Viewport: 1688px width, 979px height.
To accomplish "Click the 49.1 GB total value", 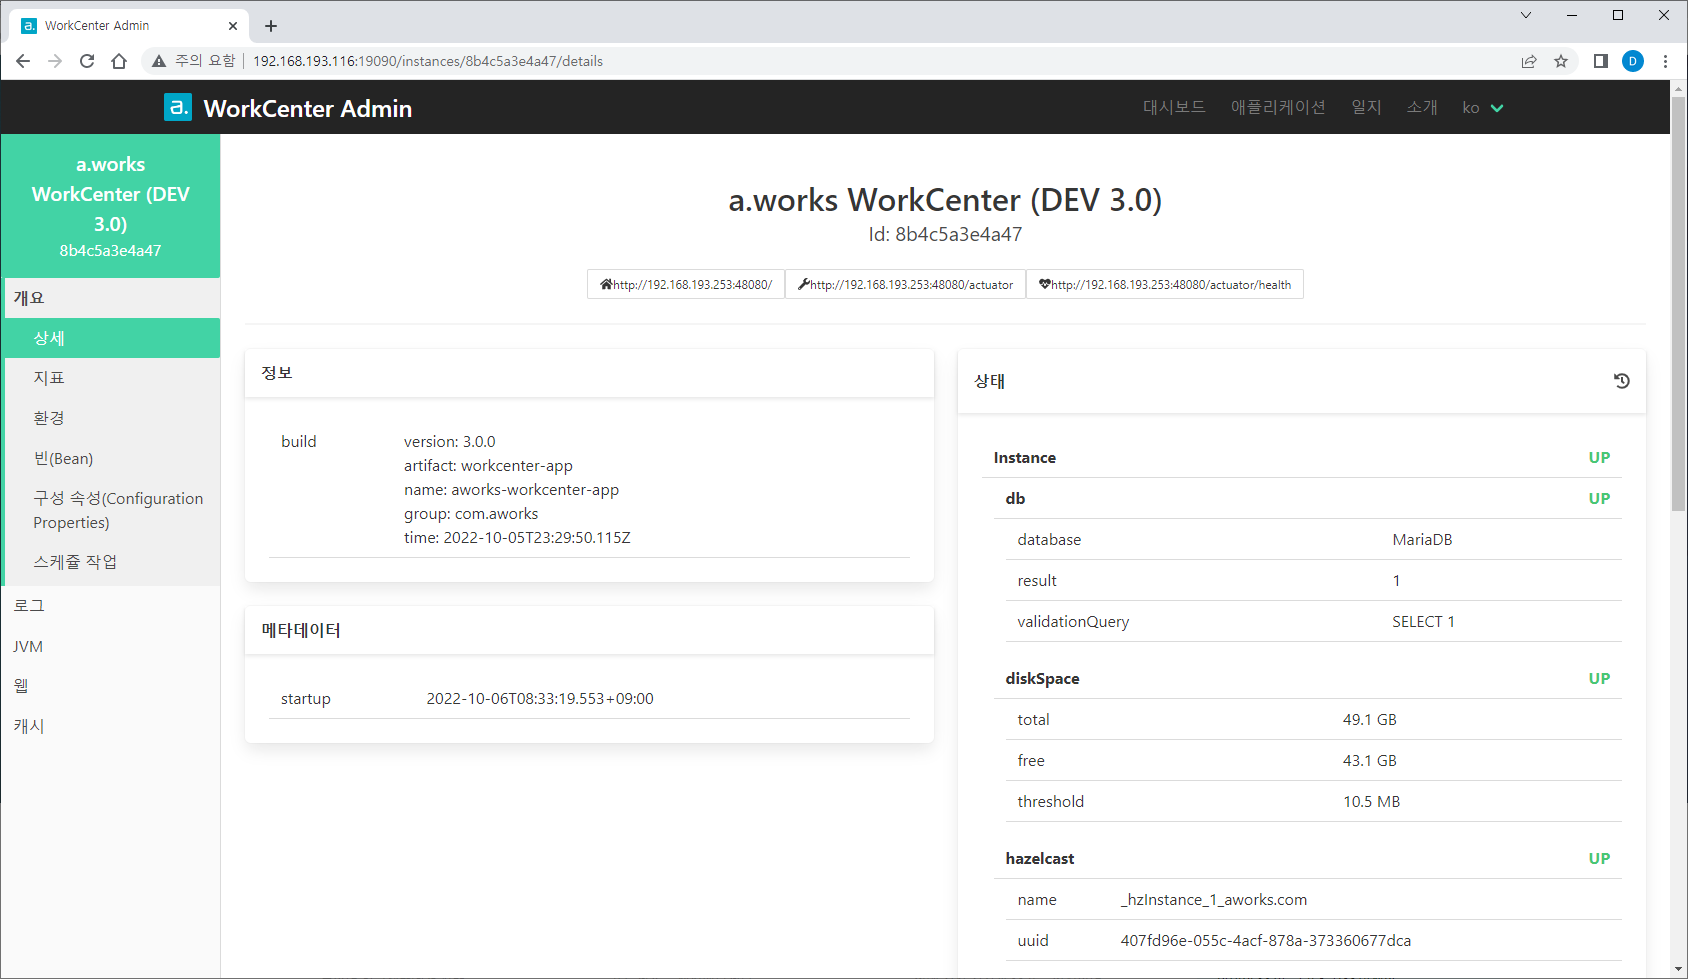I will tap(1369, 719).
